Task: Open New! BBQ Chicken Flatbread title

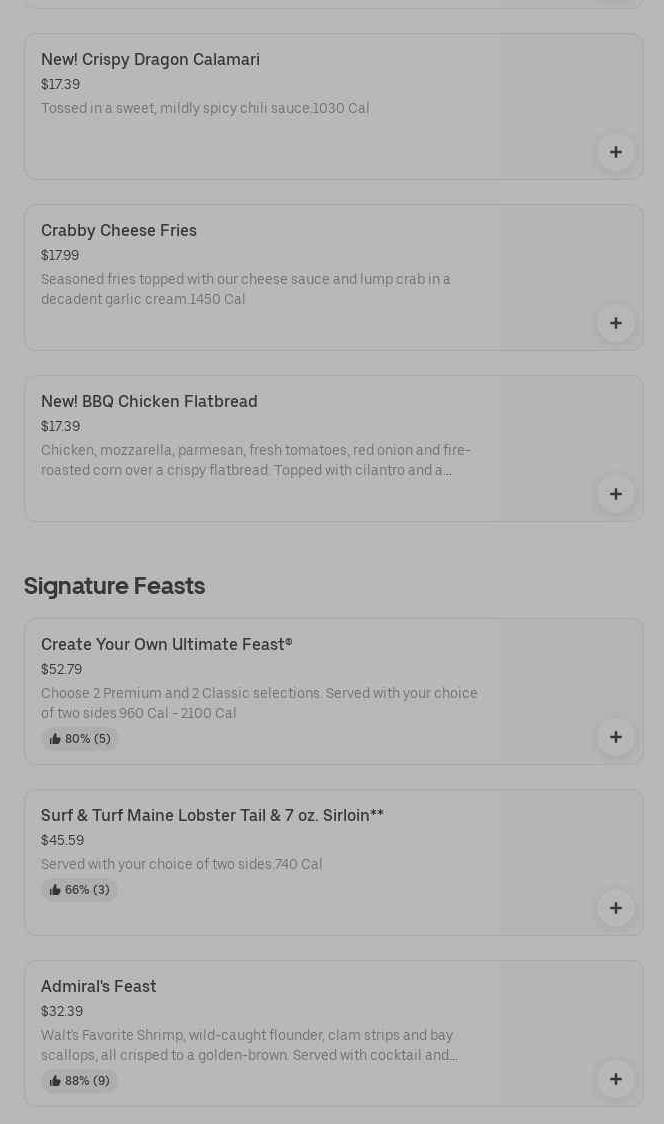Action: point(149,402)
